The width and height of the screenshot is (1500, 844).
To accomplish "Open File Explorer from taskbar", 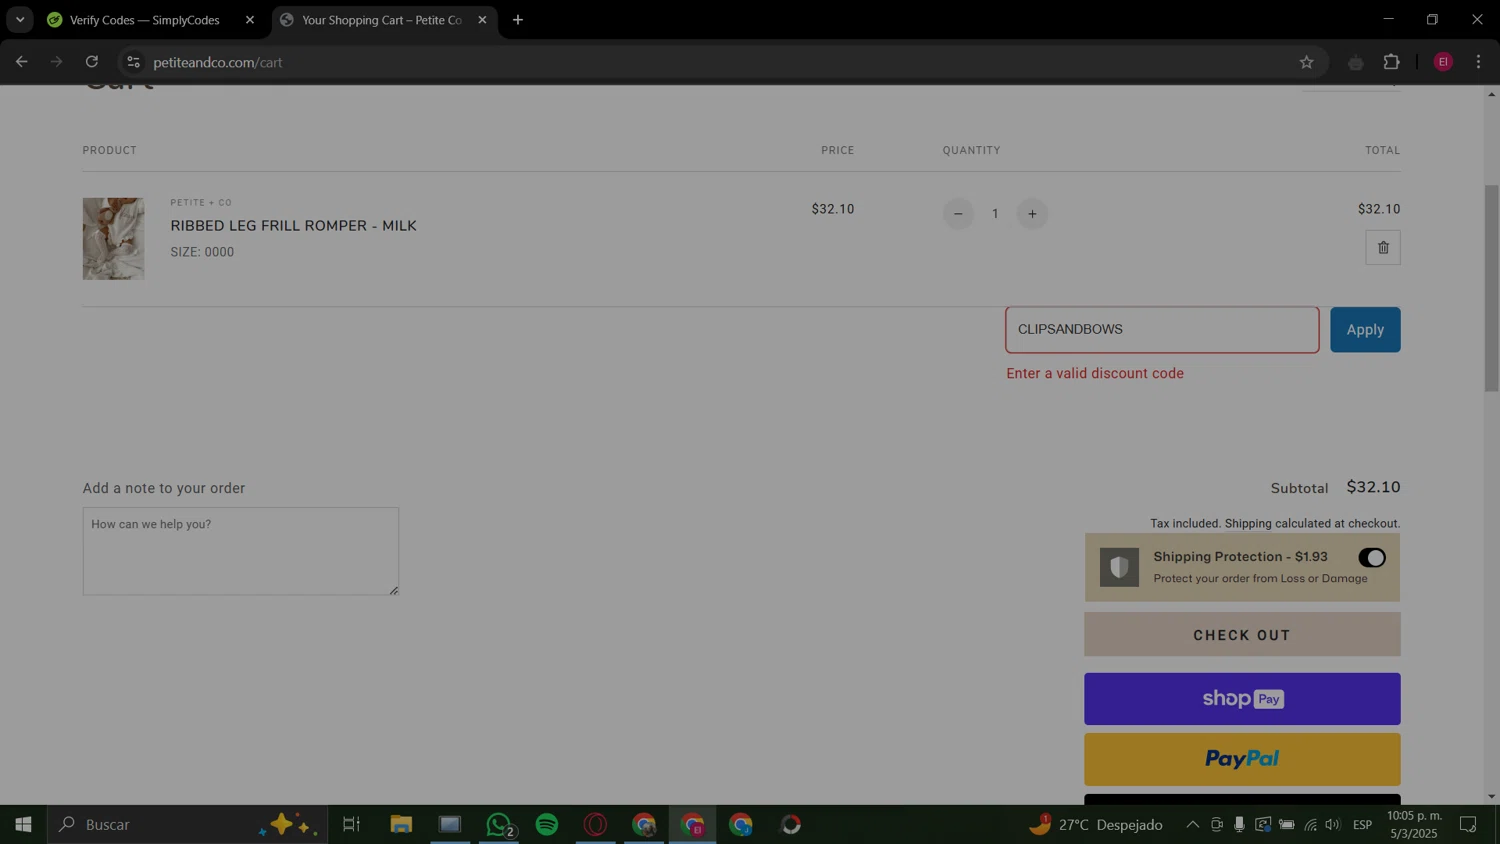I will (401, 825).
